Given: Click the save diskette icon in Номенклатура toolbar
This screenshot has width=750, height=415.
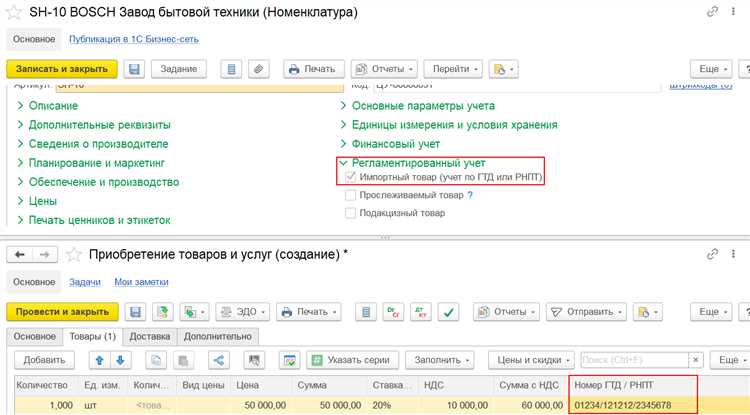Looking at the screenshot, I should 135,69.
